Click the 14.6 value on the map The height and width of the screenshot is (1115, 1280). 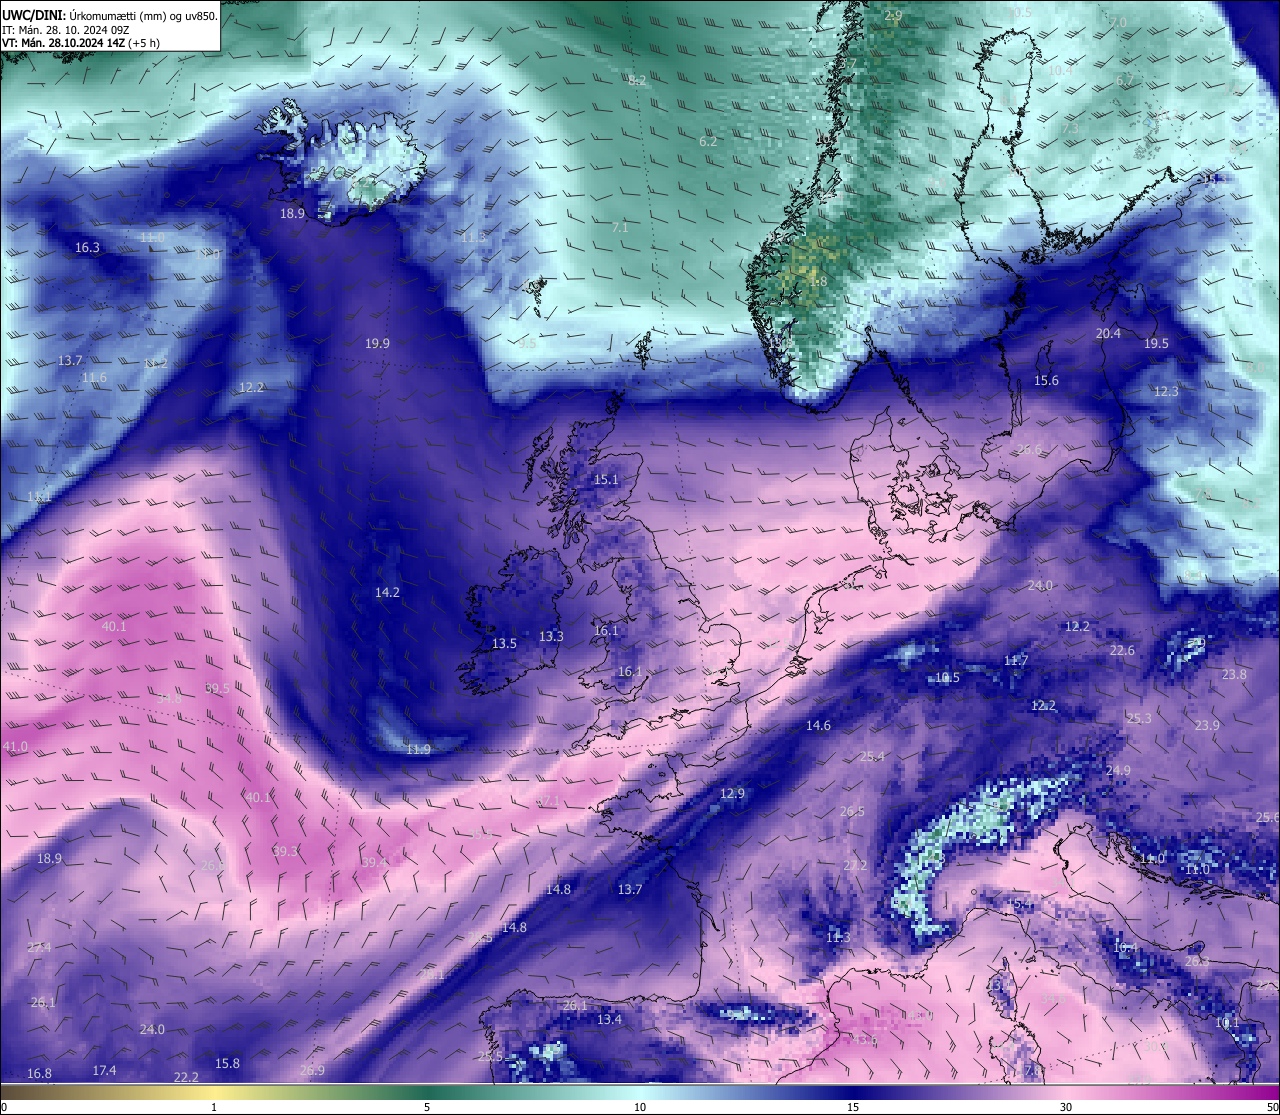(x=818, y=725)
